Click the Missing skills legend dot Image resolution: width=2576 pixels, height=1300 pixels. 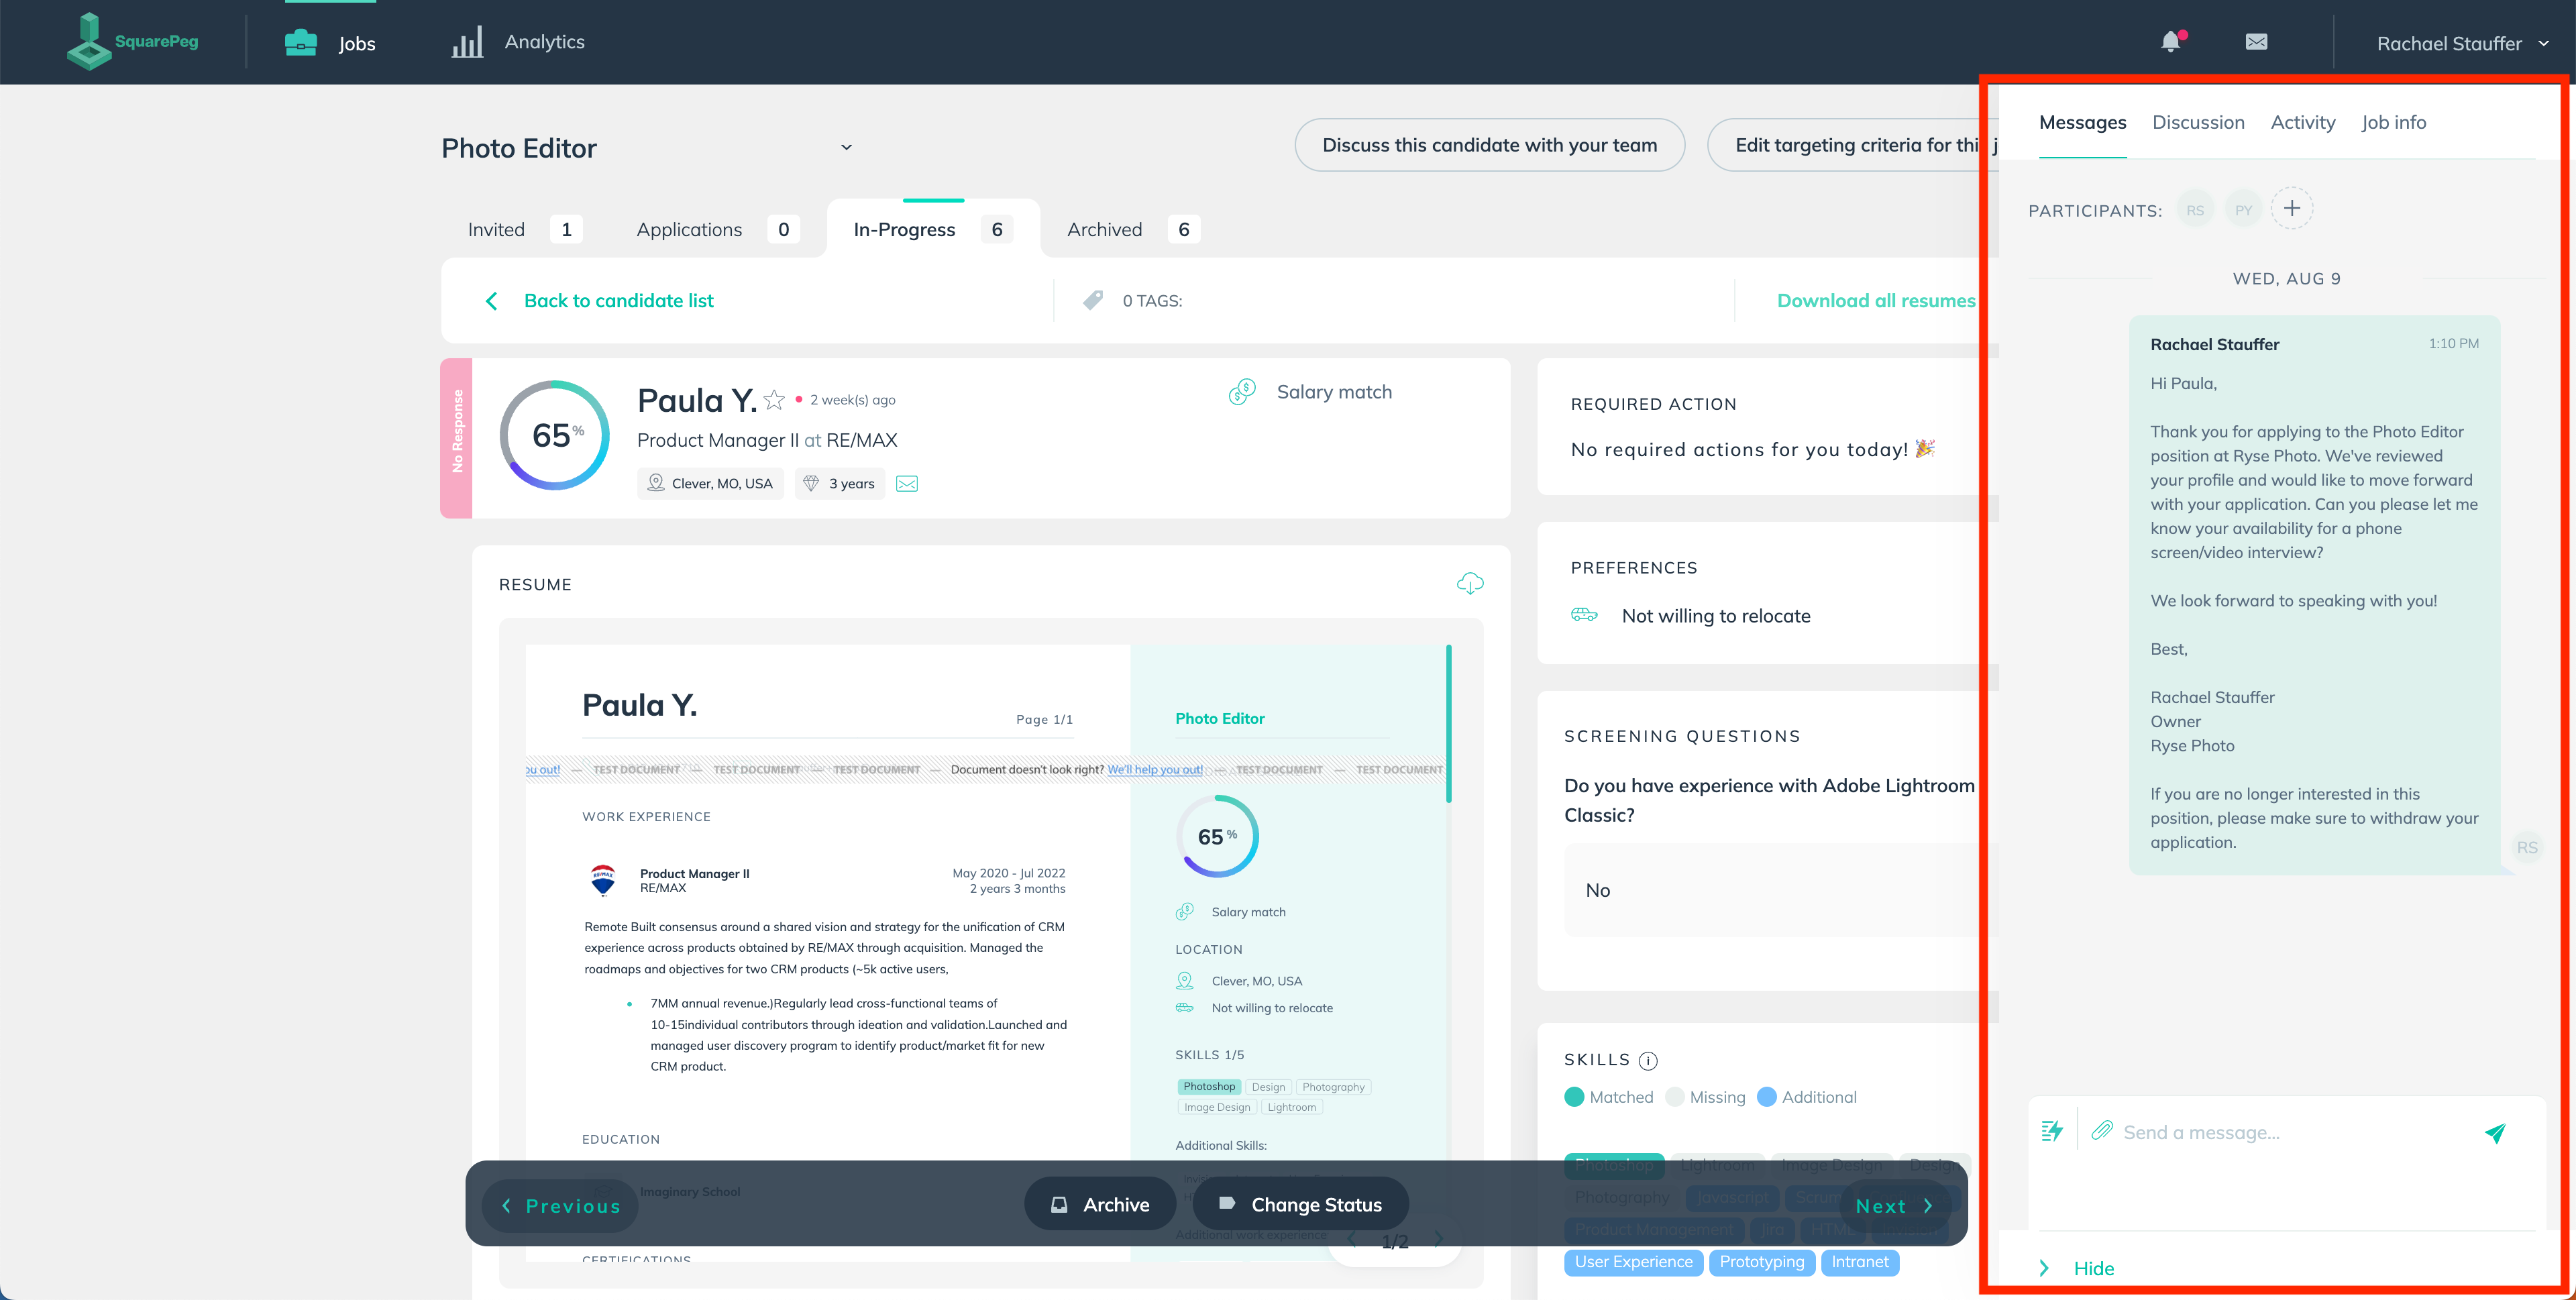(1675, 1097)
